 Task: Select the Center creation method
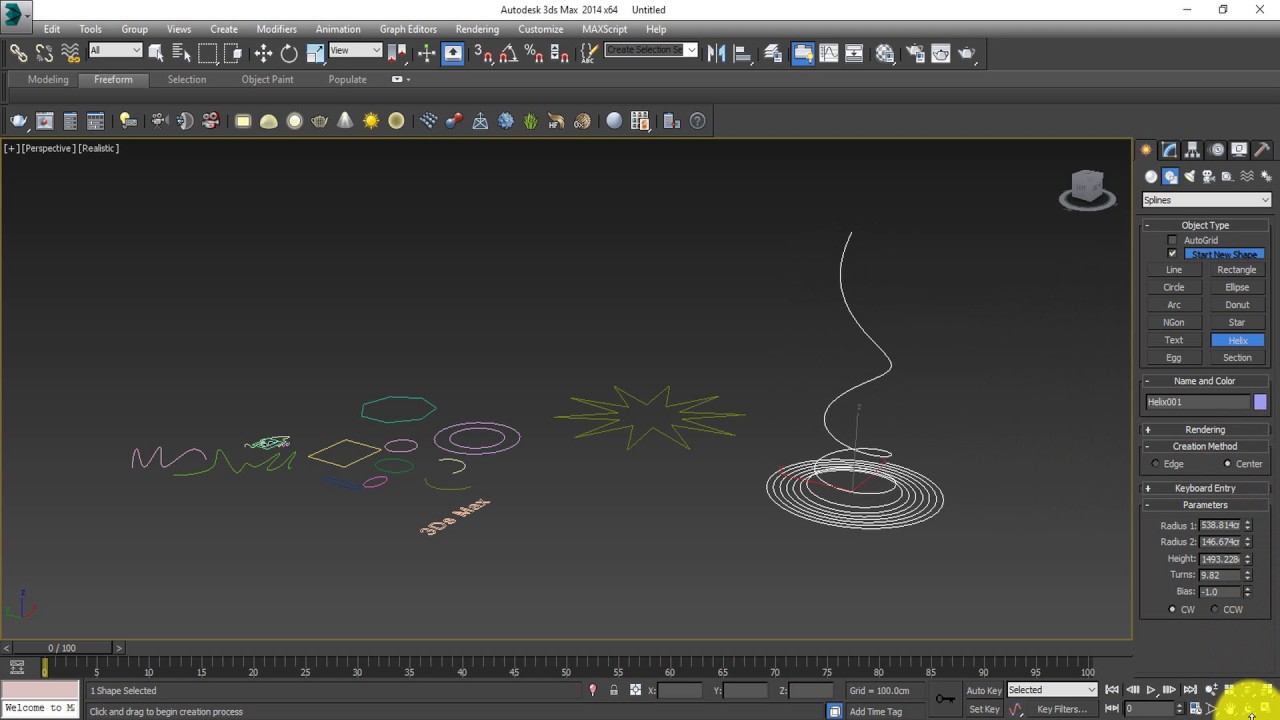(x=1228, y=464)
